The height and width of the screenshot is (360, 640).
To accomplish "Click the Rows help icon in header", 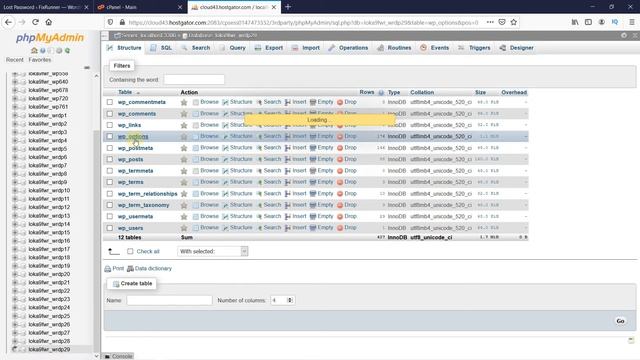I will click(381, 93).
